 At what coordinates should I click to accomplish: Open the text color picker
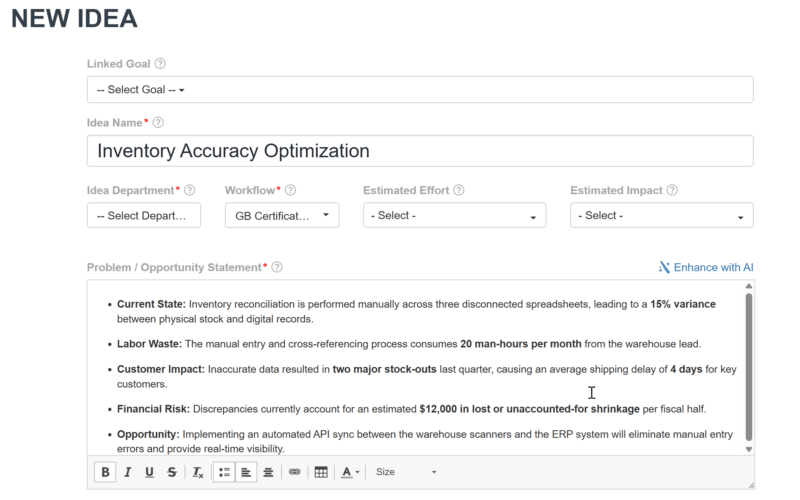(x=350, y=472)
